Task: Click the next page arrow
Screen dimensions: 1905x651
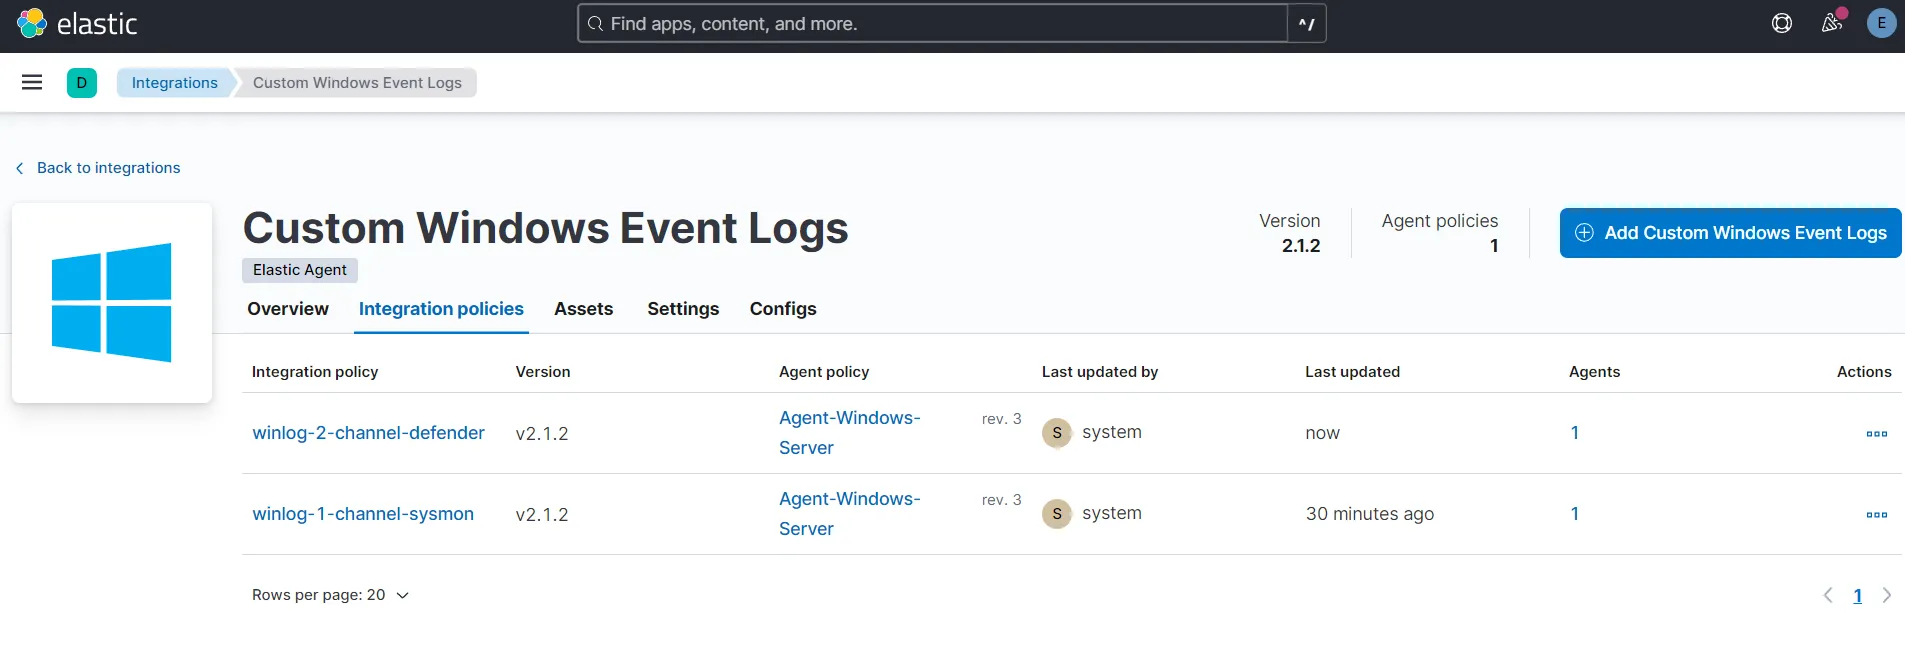Action: click(x=1887, y=595)
